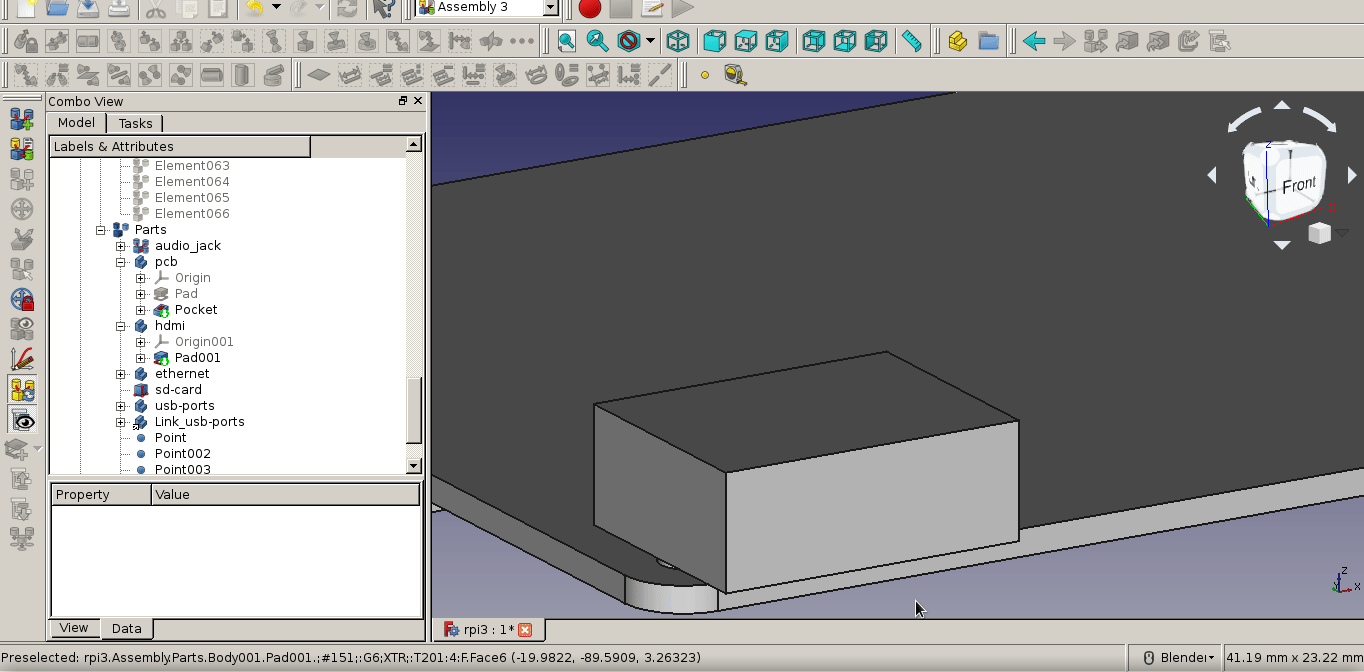The image size is (1364, 672).
Task: Switch to the Tasks tab
Action: tap(135, 123)
